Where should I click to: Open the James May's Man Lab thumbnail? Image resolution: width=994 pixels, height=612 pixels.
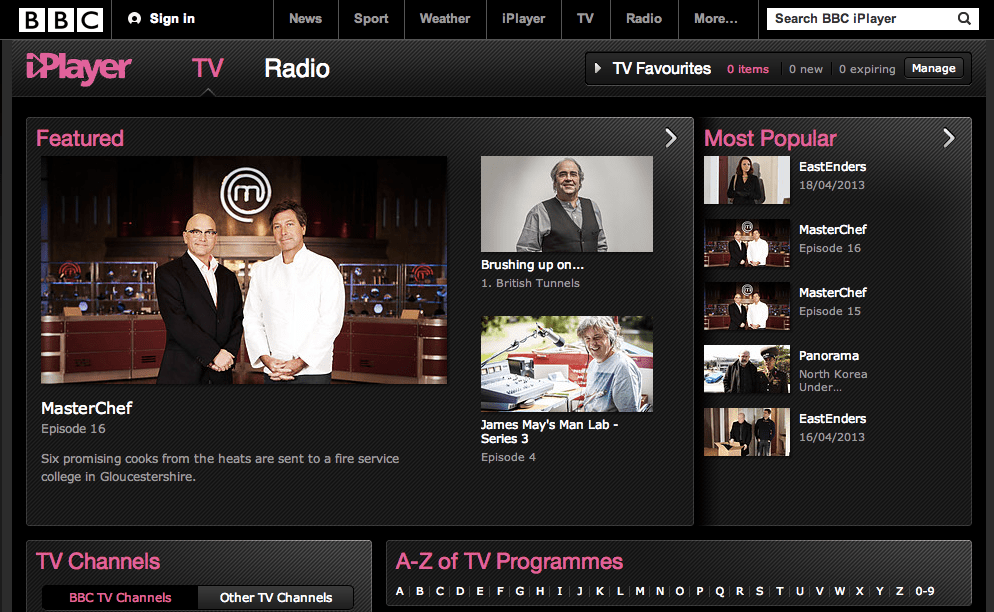(567, 364)
